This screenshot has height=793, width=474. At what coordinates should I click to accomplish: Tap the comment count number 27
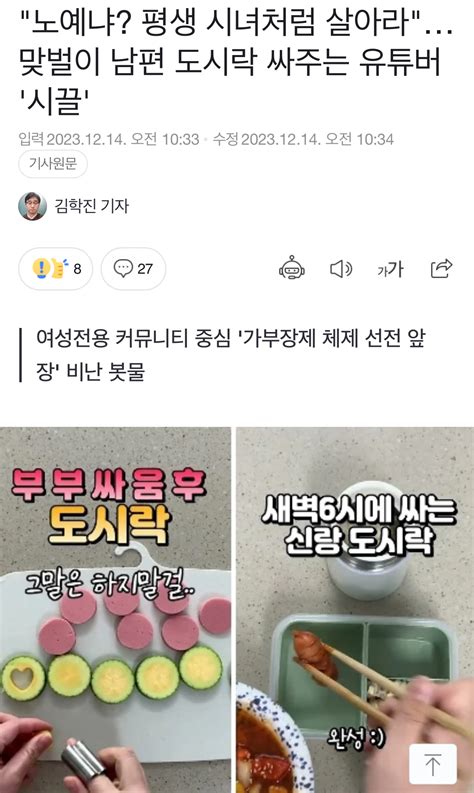click(145, 269)
